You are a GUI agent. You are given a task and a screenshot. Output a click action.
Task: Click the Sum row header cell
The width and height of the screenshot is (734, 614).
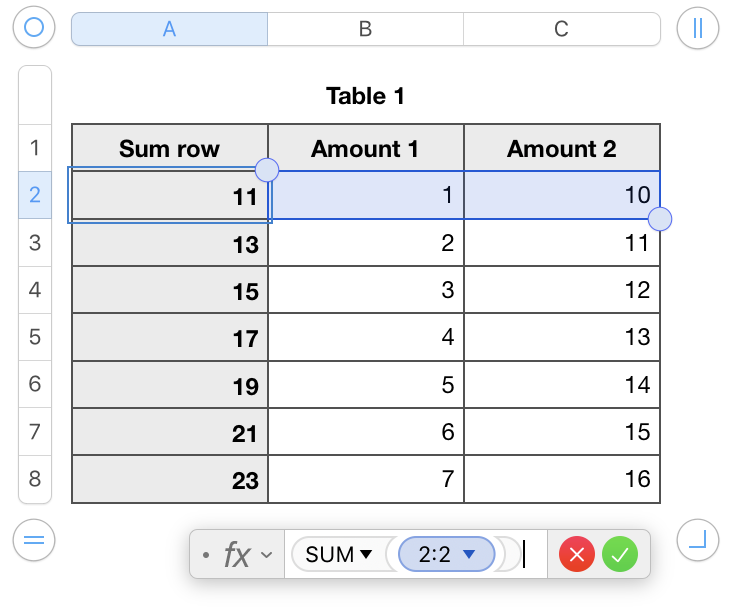(169, 149)
